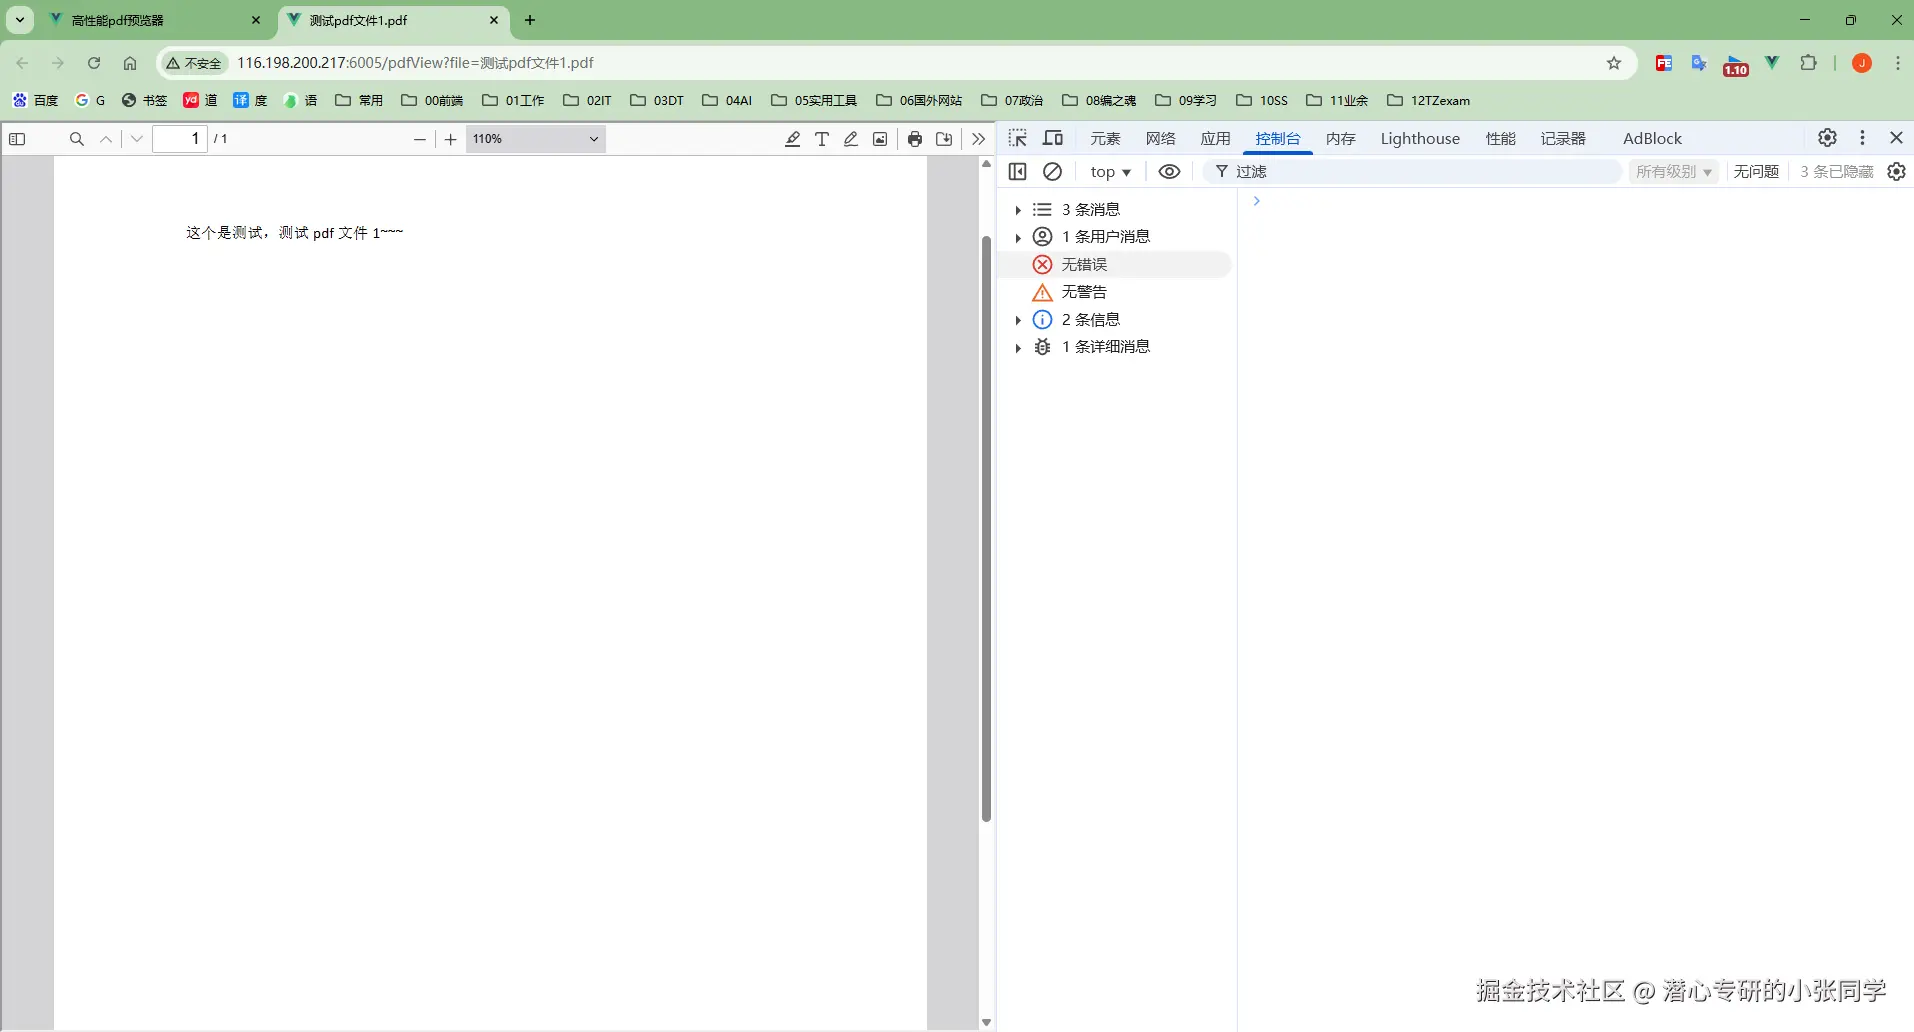The width and height of the screenshot is (1914, 1032).
Task: Go to next PDF page
Action: pos(137,139)
